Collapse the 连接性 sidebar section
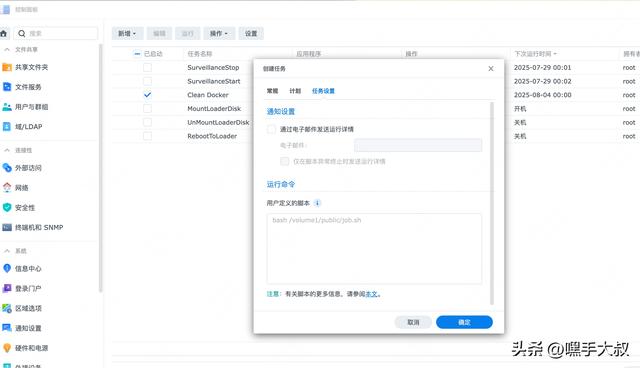Screen dimensions: 640x368 [x=7, y=150]
